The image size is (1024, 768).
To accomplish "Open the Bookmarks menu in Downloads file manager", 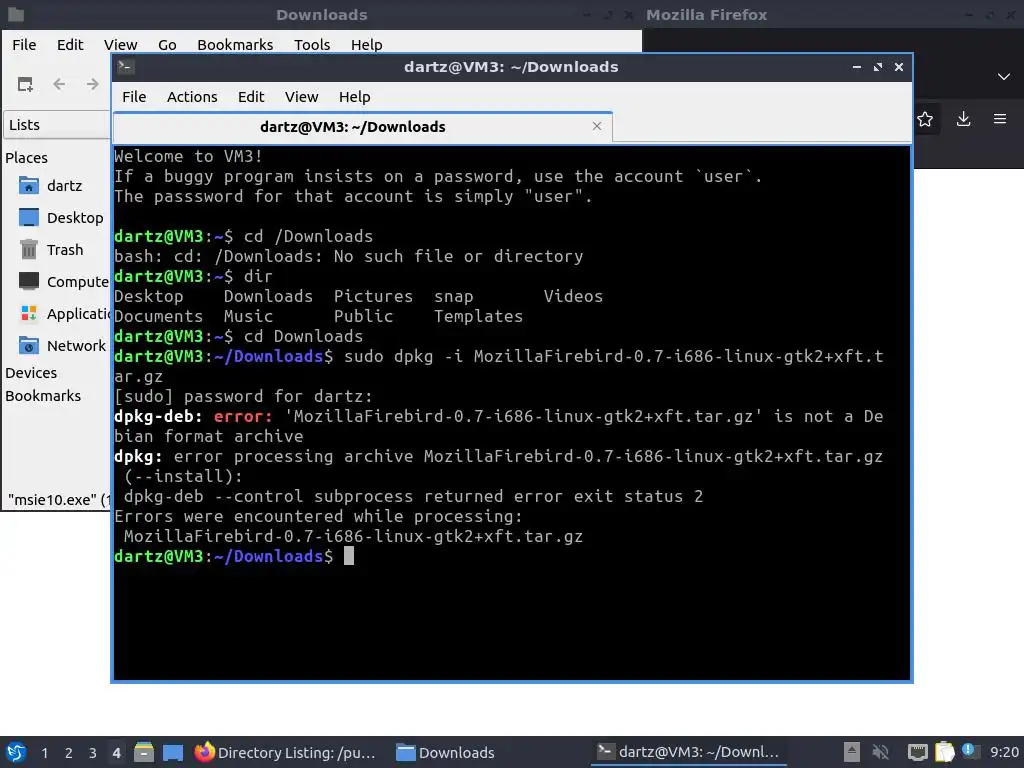I will pos(235,44).
